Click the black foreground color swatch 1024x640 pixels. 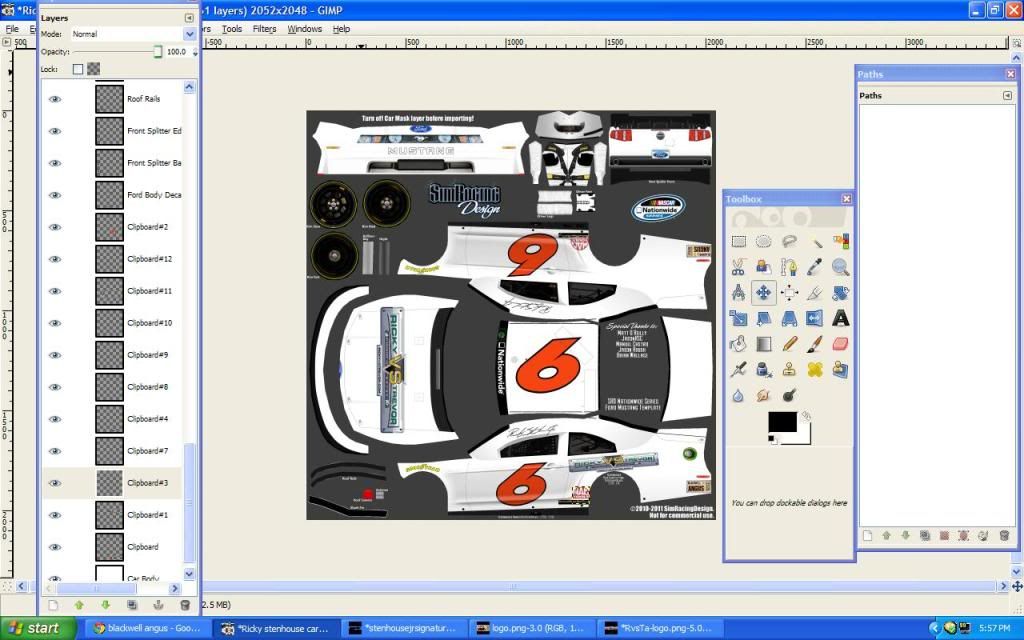click(781, 422)
